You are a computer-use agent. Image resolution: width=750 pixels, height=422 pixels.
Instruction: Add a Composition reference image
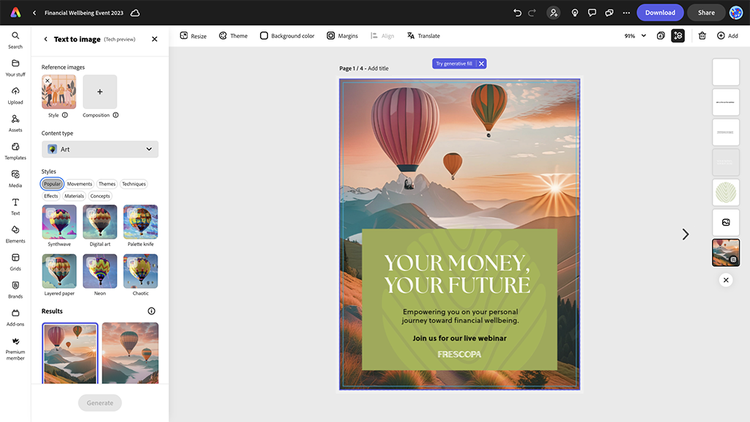tap(99, 92)
